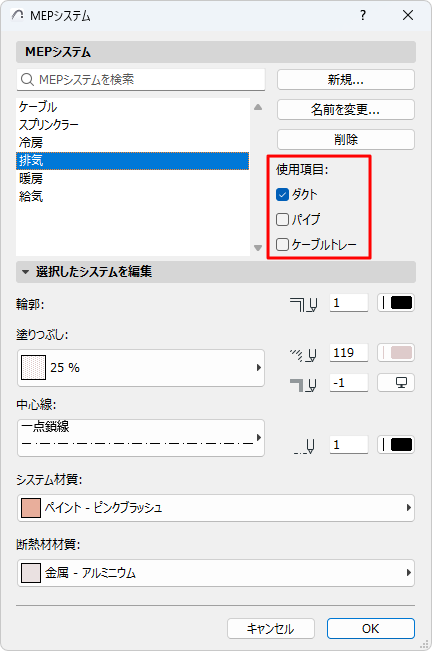Click the list scroll up arrow
The width and height of the screenshot is (432, 651).
tap(258, 107)
